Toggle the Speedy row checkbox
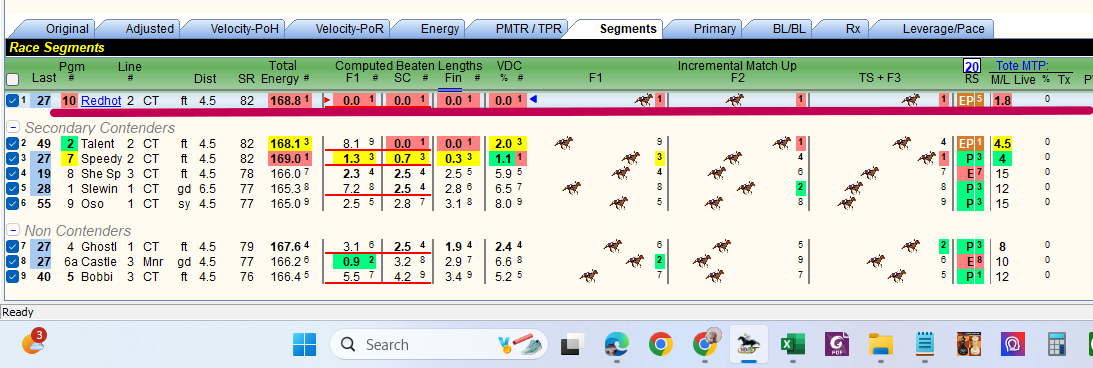The height and width of the screenshot is (368, 1093). point(12,158)
